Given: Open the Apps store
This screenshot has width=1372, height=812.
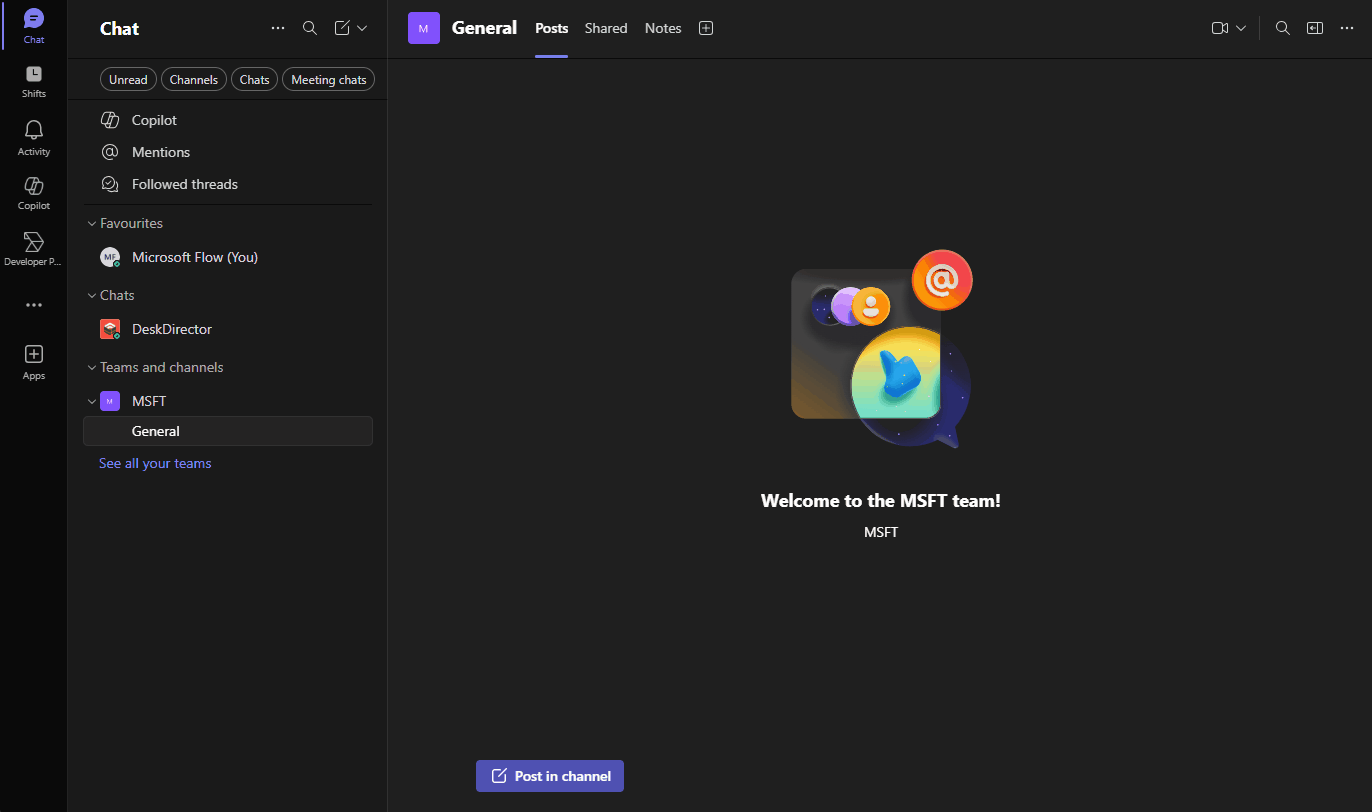Looking at the screenshot, I should [34, 362].
